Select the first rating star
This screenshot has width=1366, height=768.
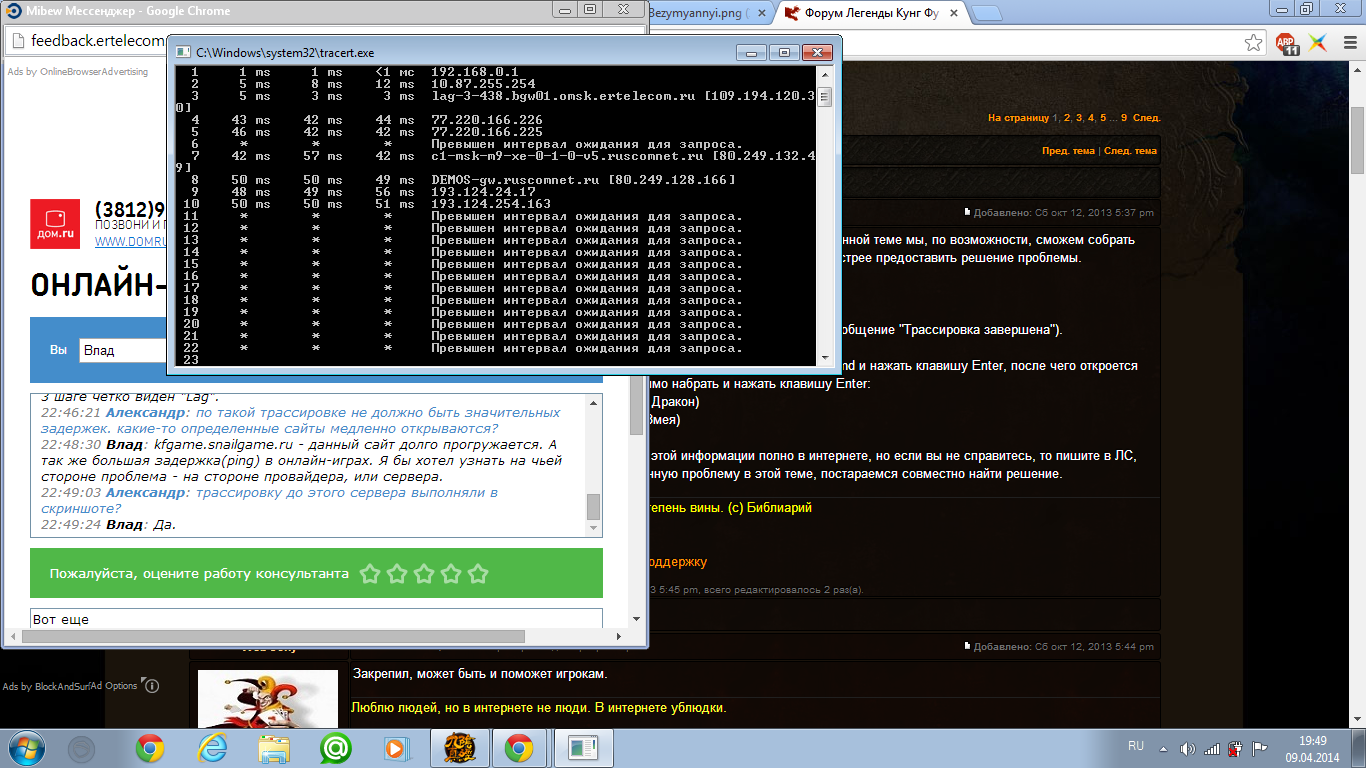click(x=370, y=574)
